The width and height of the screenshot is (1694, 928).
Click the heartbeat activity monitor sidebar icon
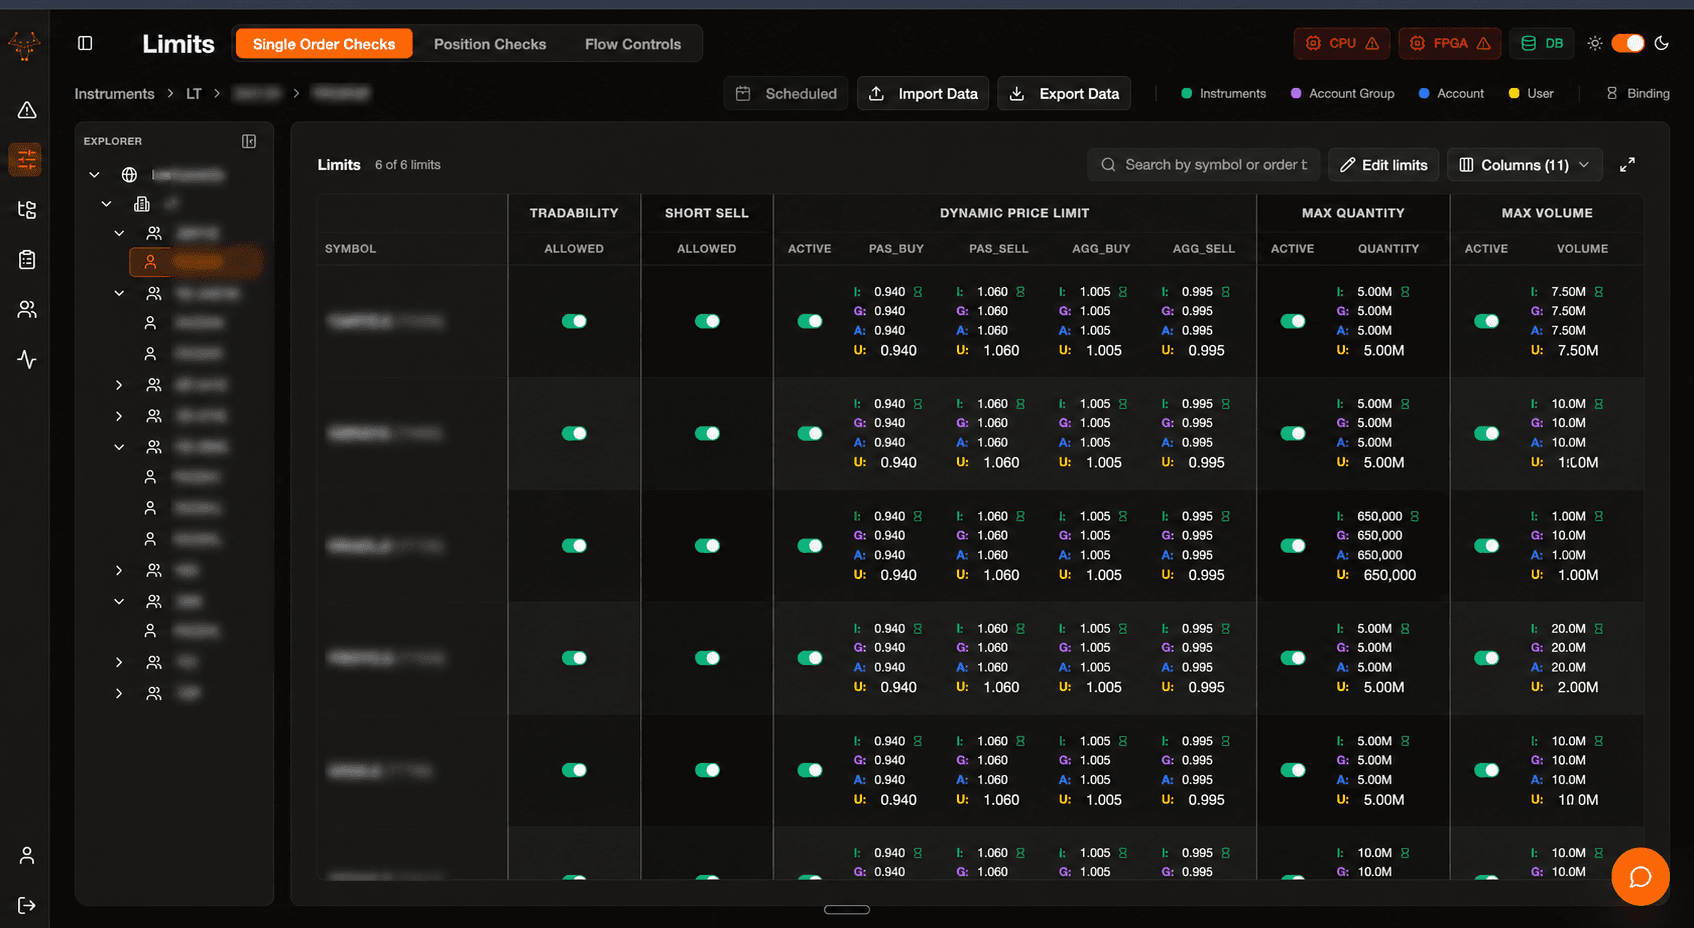(x=27, y=359)
